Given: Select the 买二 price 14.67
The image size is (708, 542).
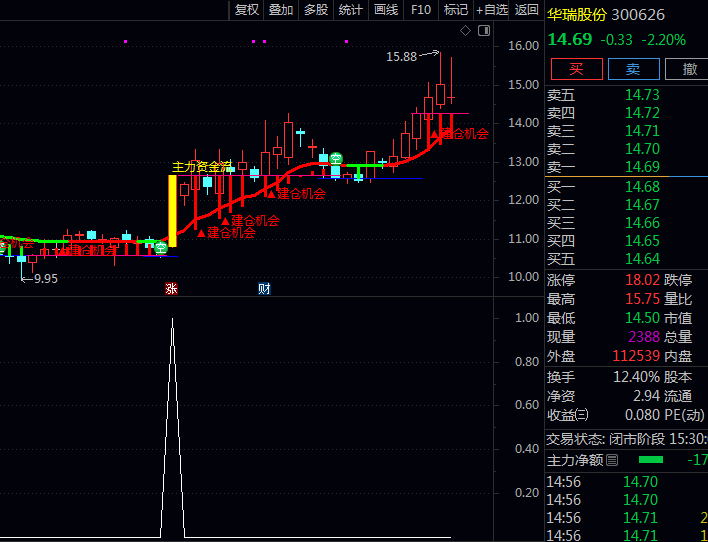Looking at the screenshot, I should click(x=642, y=205).
